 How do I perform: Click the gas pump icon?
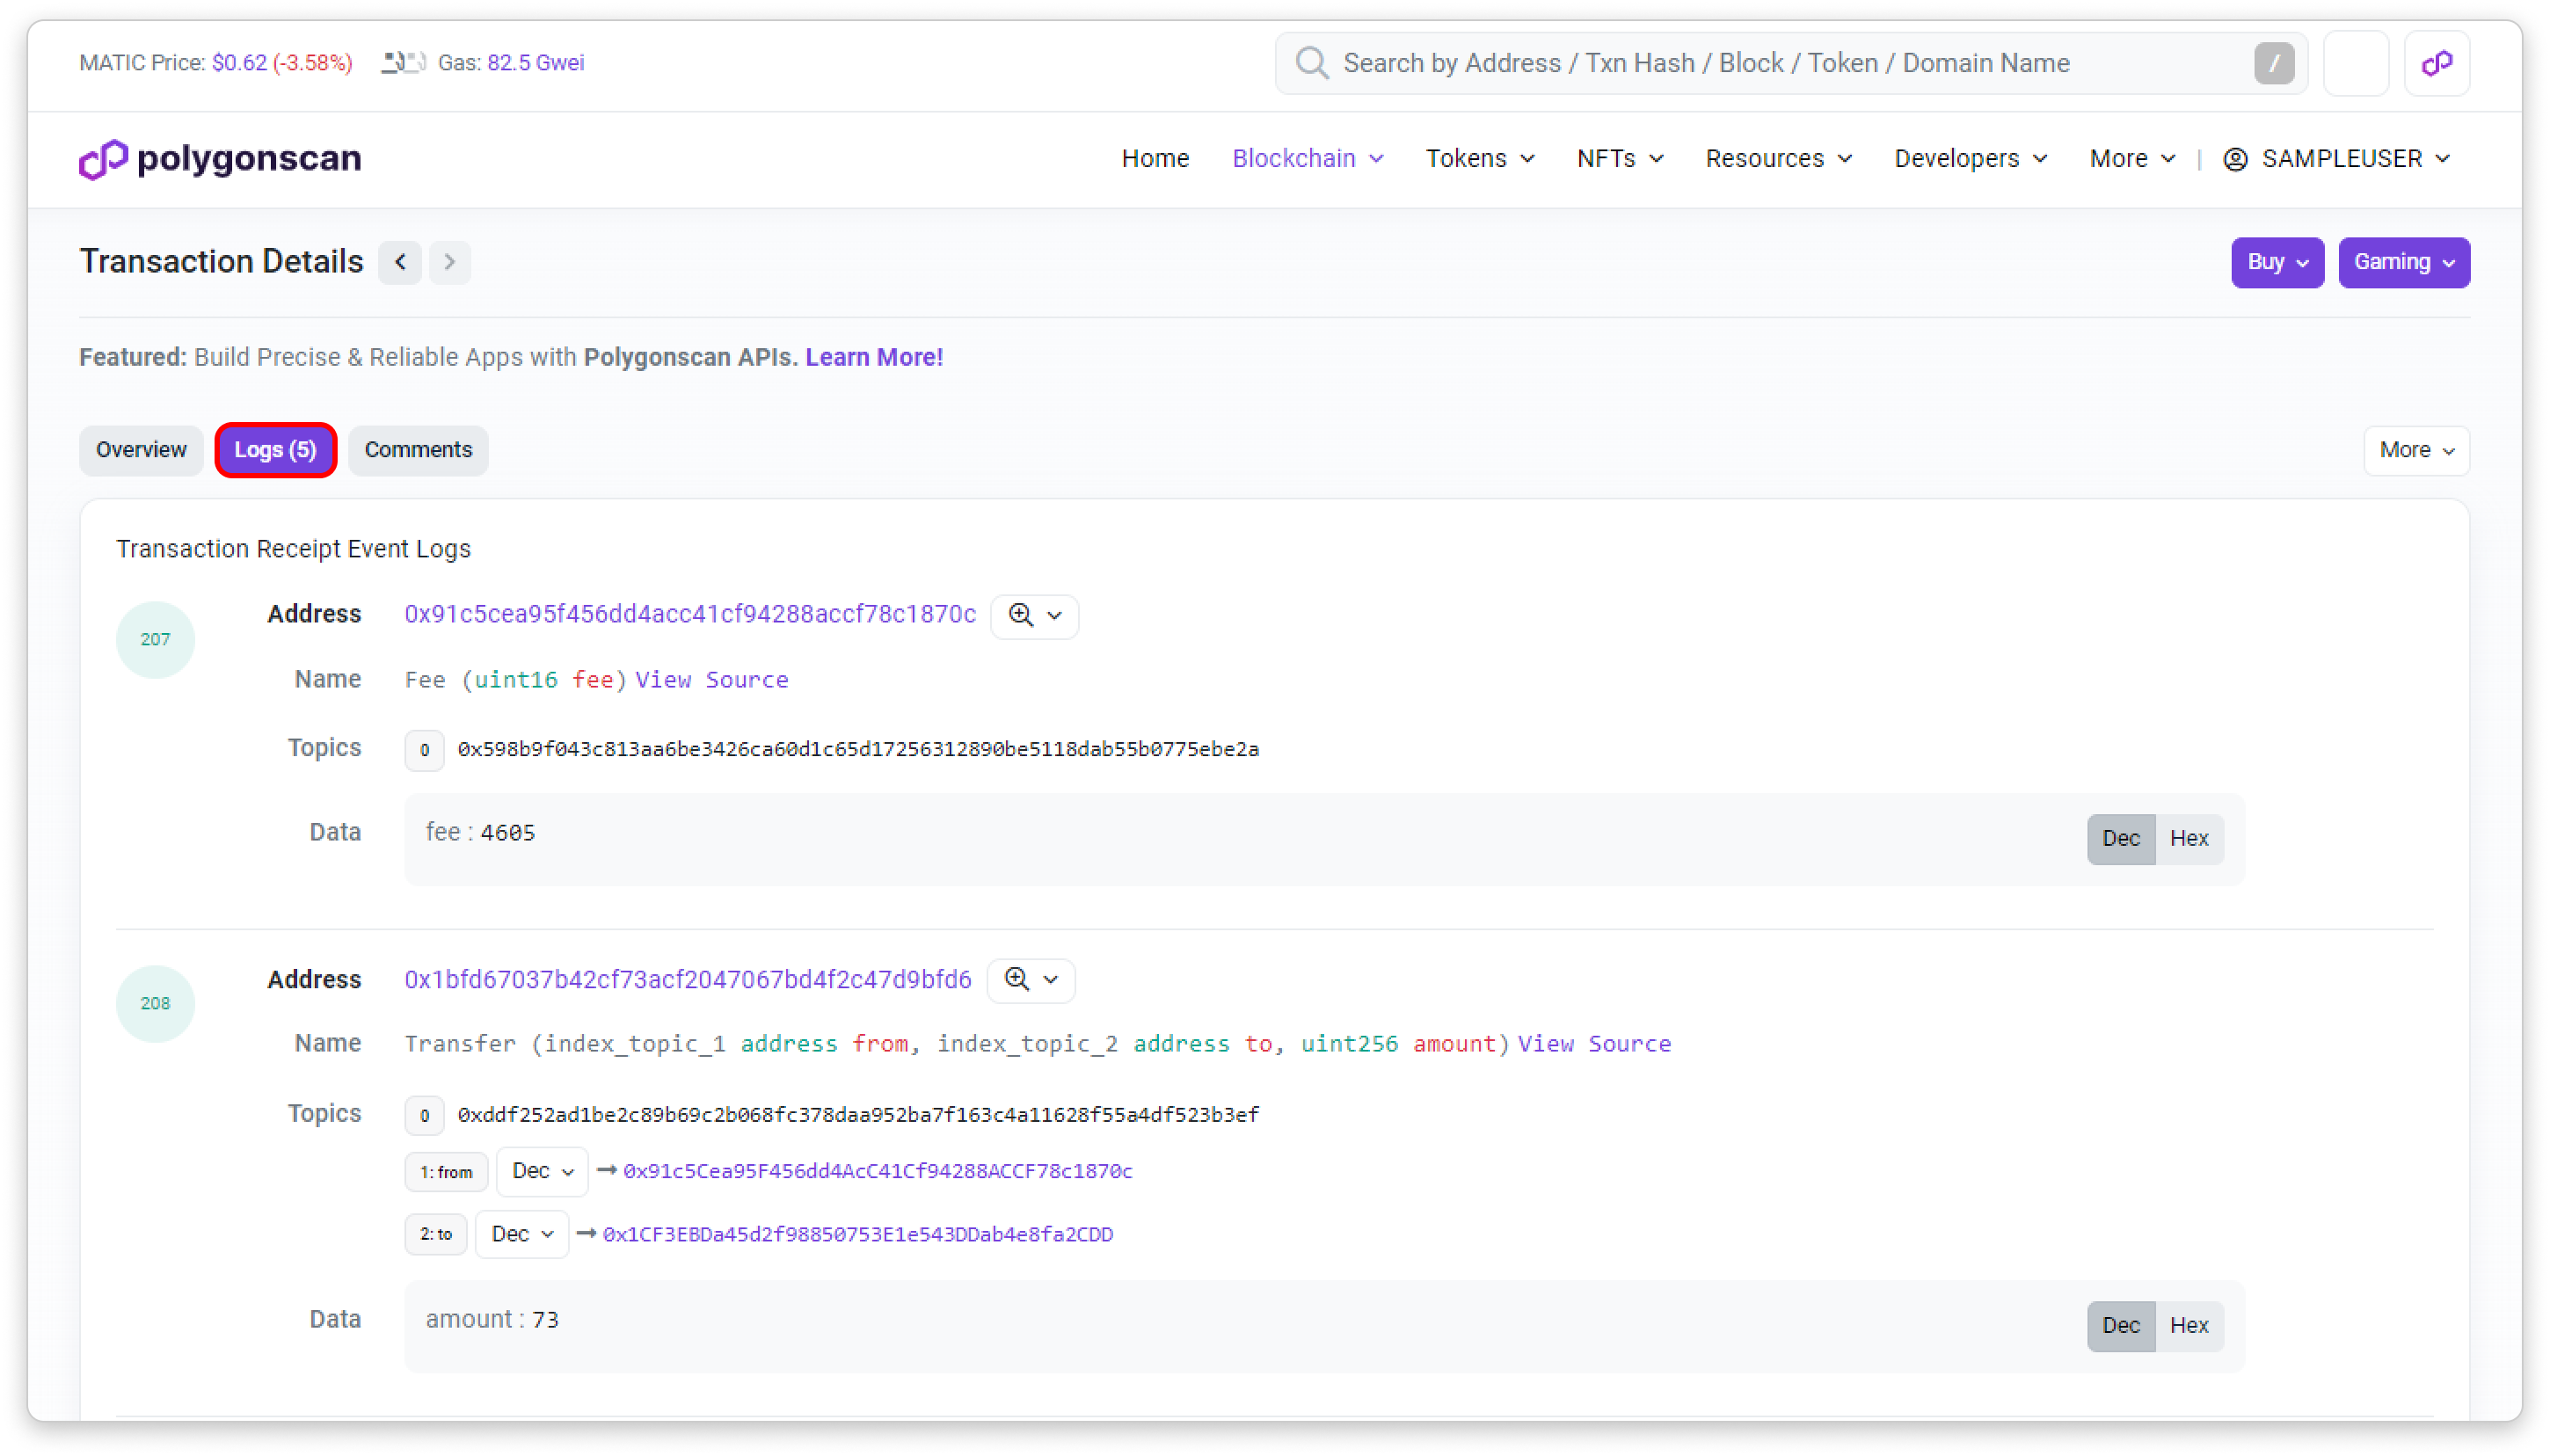click(404, 62)
